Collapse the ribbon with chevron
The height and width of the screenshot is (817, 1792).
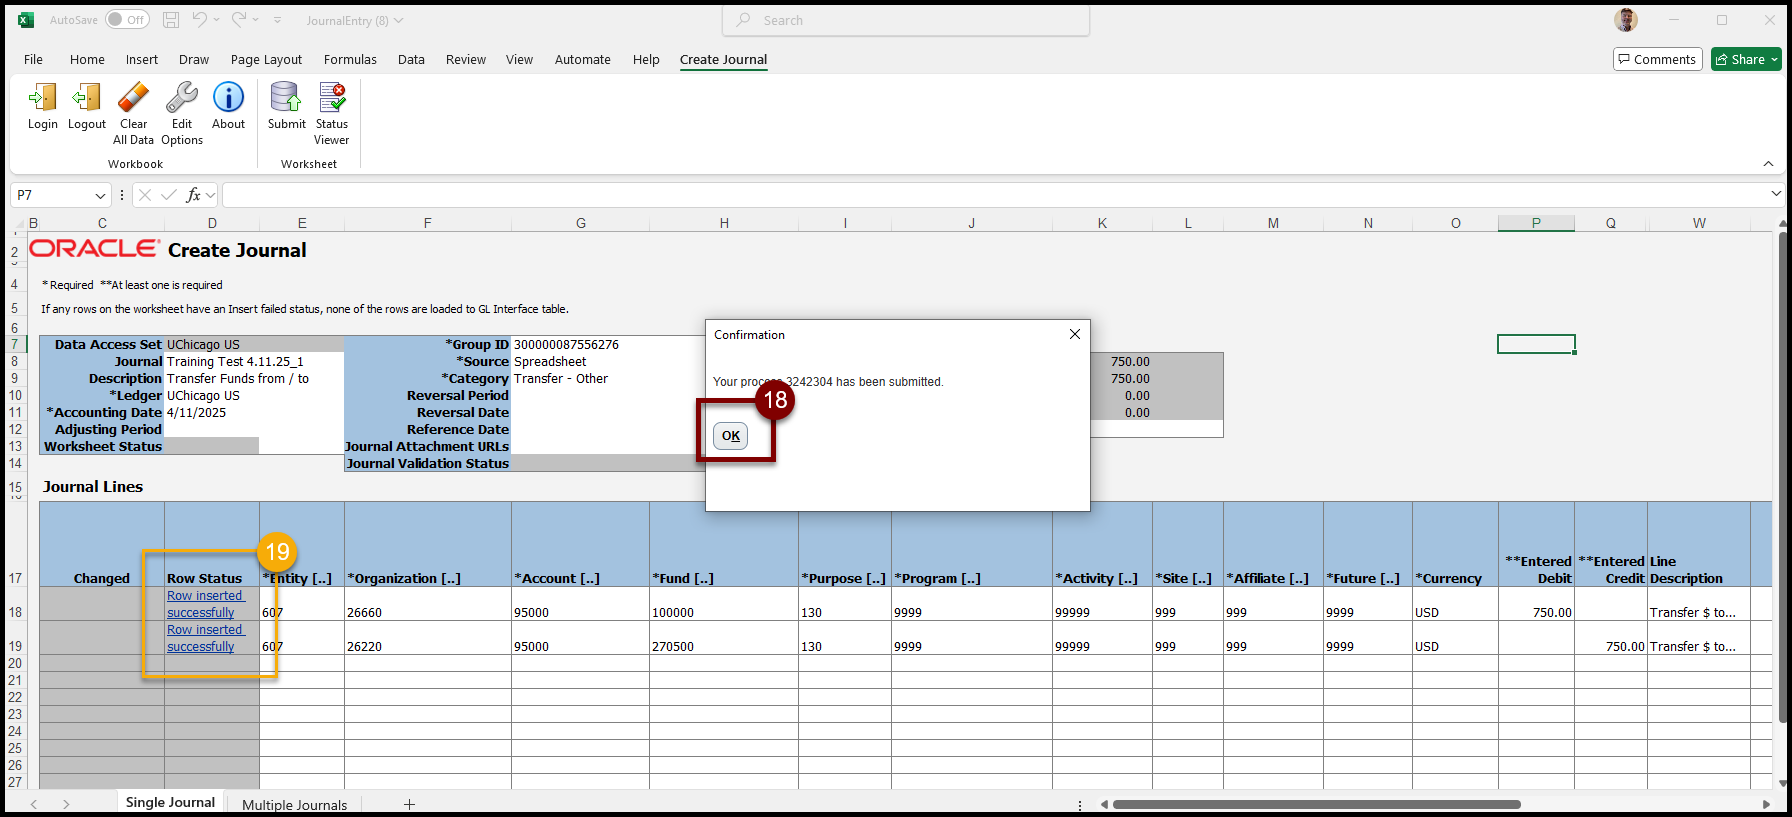coord(1768,164)
